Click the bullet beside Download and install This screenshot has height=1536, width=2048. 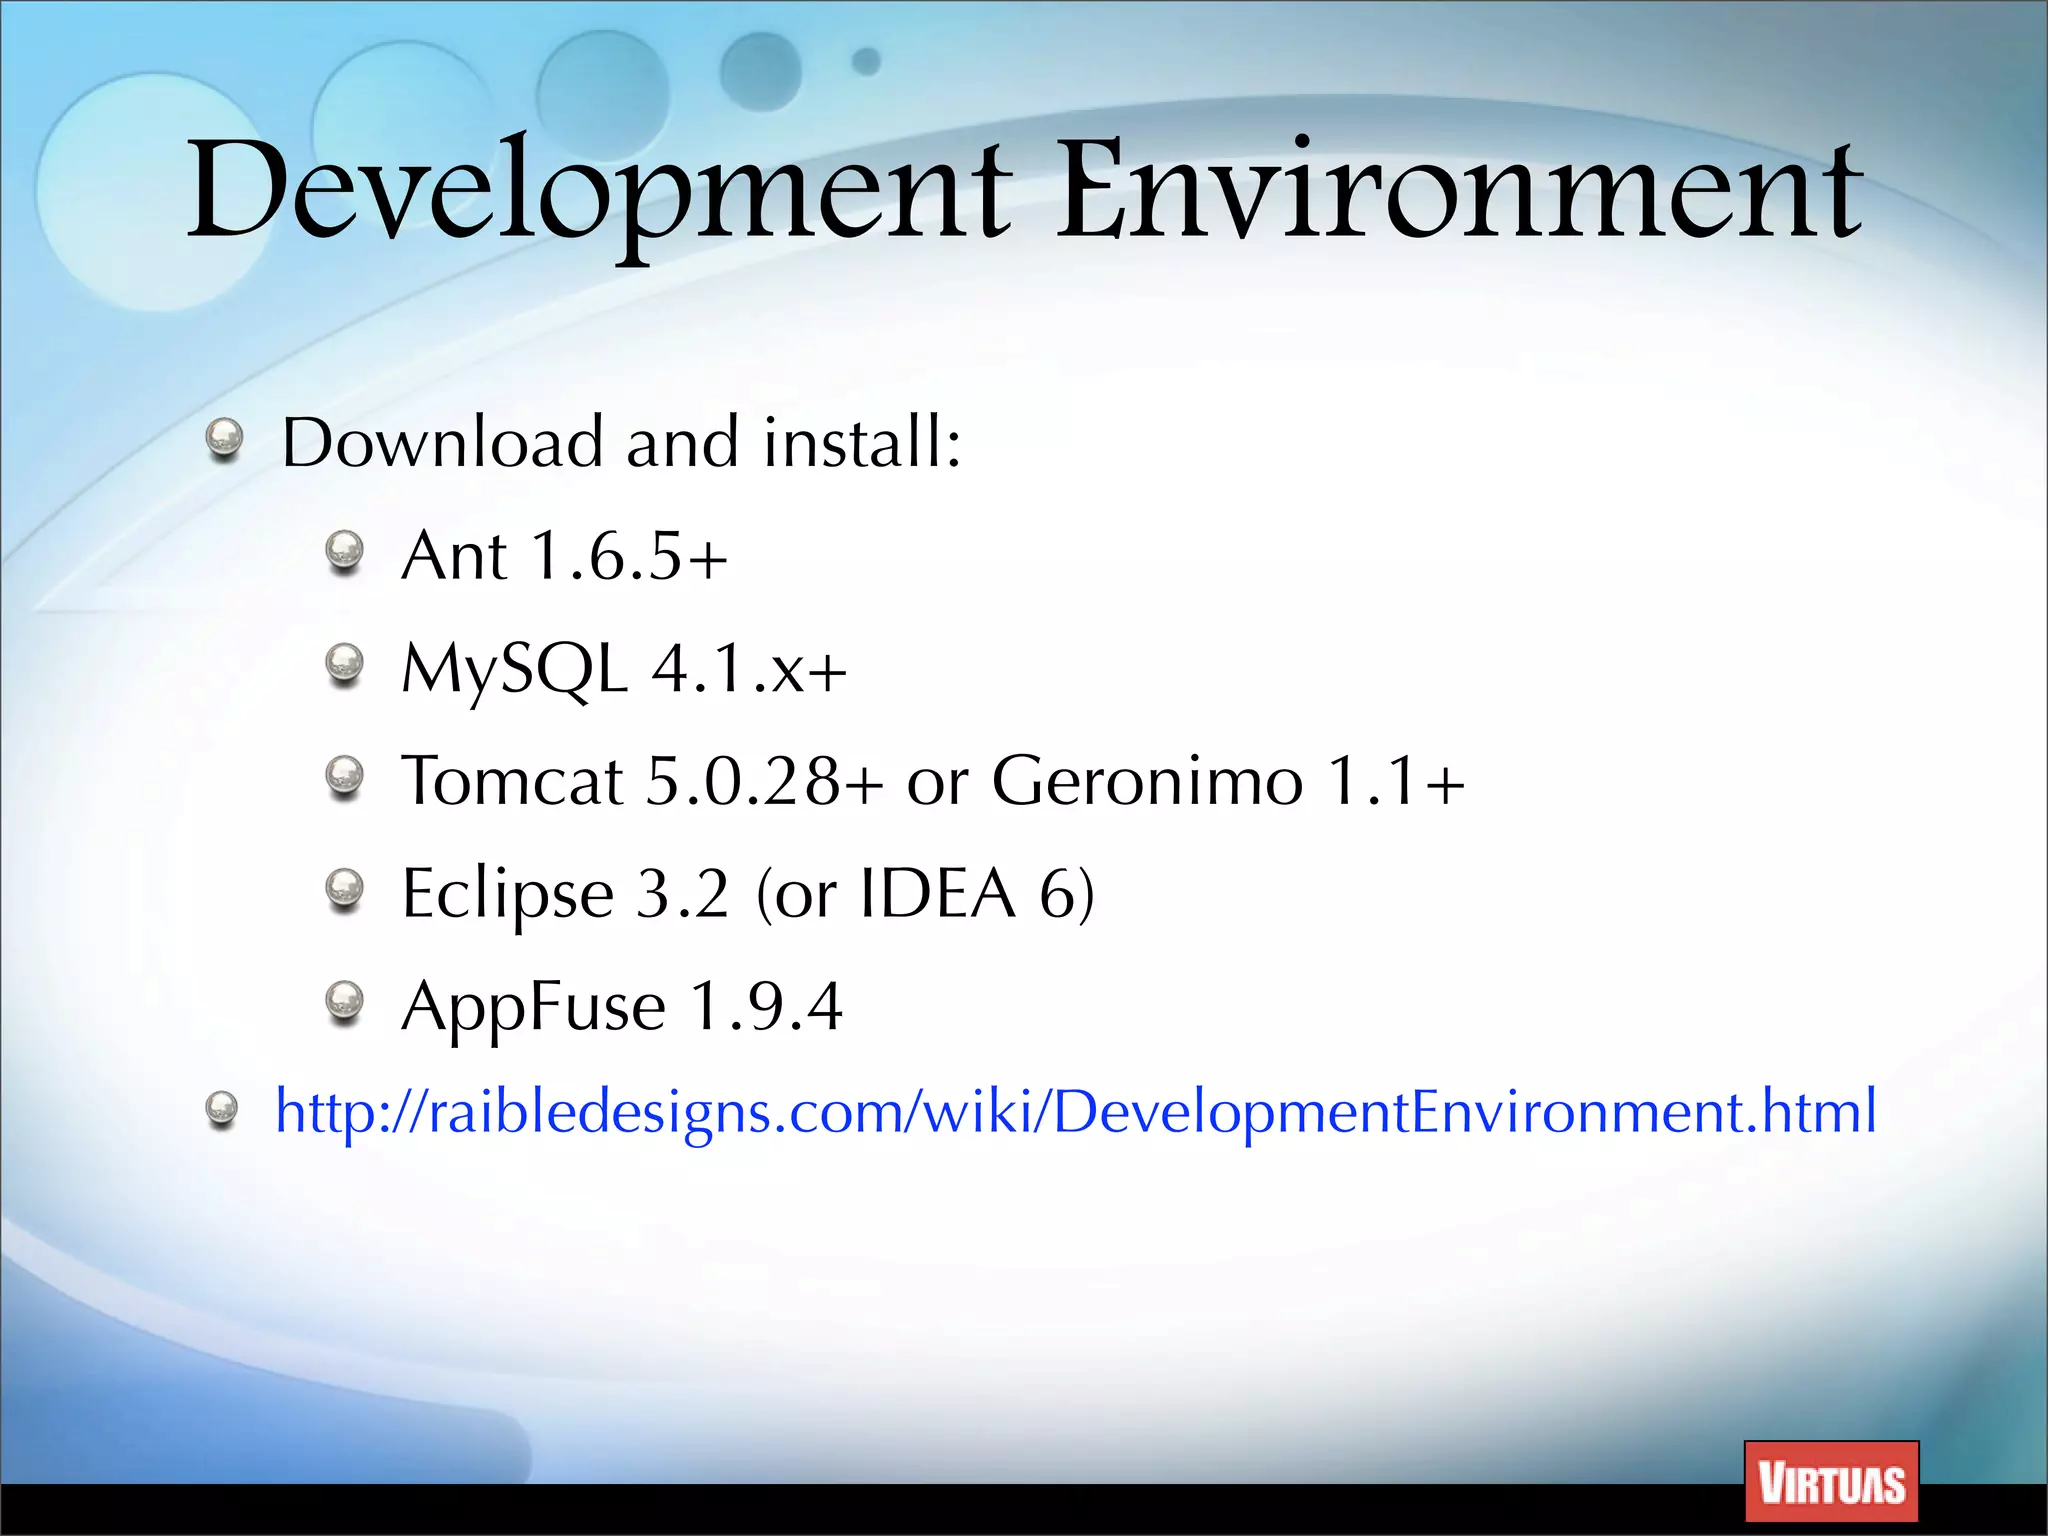[224, 439]
